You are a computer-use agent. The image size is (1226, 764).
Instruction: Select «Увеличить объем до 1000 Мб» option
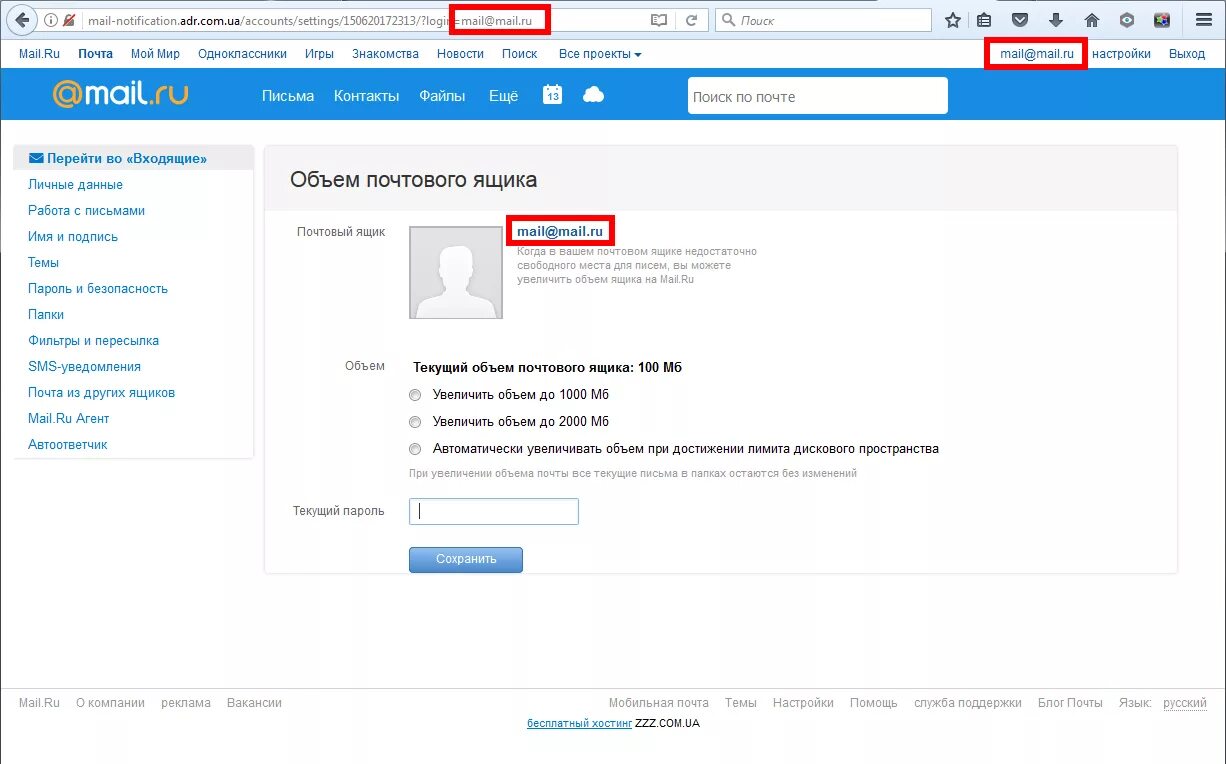tap(415, 395)
